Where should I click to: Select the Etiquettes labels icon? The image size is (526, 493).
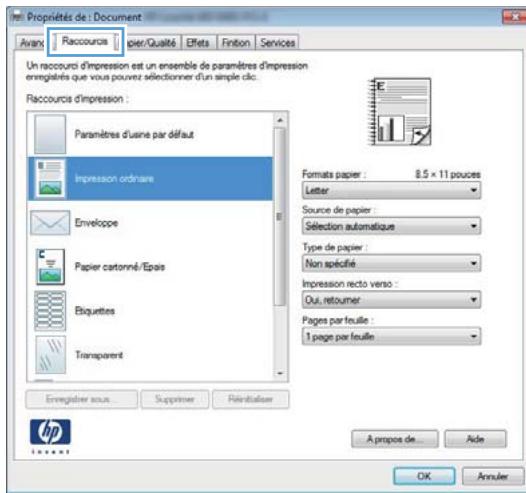(x=50, y=311)
